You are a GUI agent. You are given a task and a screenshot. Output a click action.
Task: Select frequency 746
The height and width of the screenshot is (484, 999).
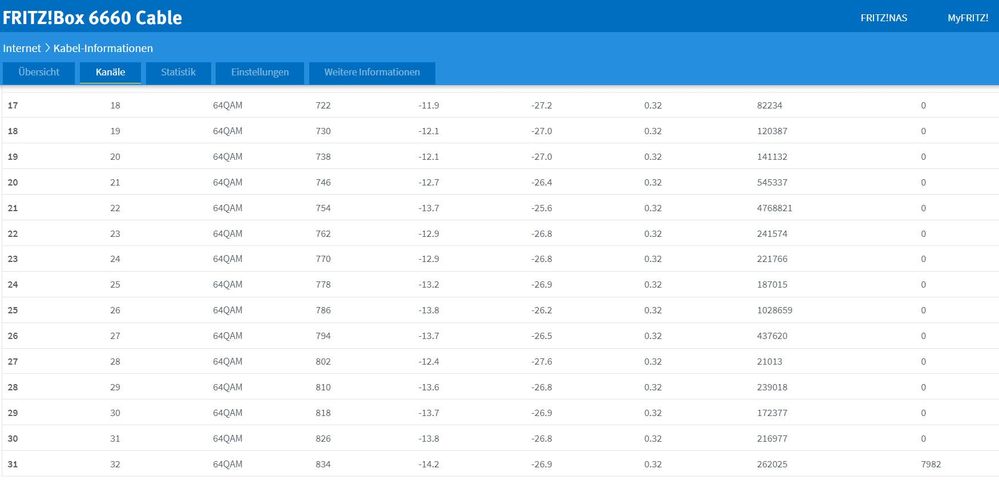tap(323, 183)
